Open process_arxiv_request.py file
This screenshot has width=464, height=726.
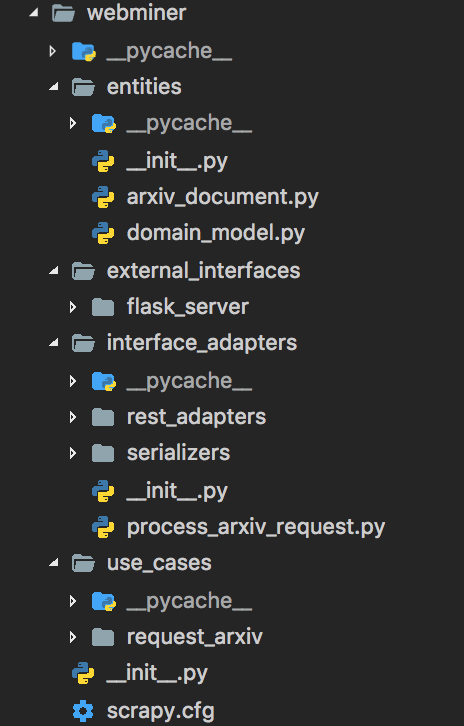pyautogui.click(x=256, y=527)
